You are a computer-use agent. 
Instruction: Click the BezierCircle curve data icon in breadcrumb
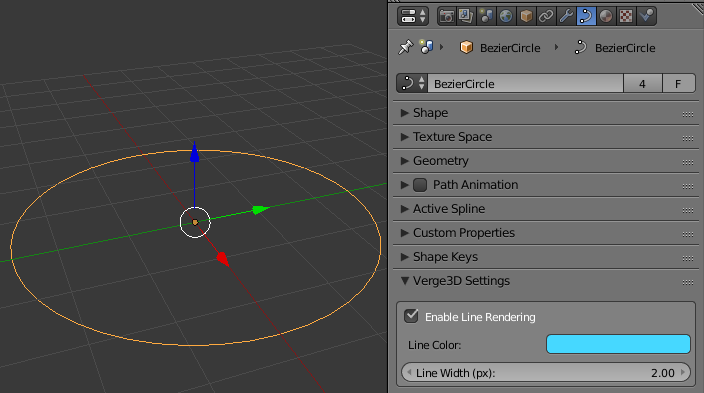pos(581,47)
